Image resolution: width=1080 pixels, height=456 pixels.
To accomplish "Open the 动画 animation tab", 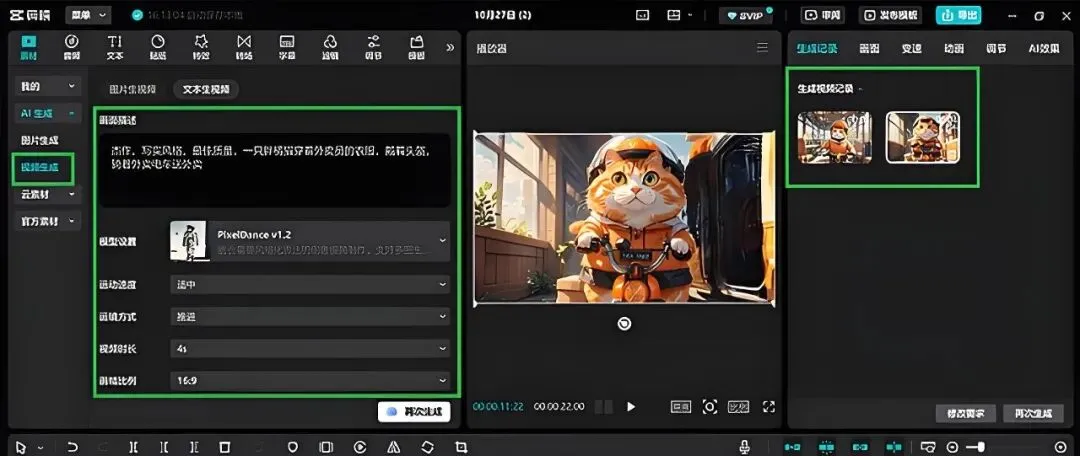I will pyautogui.click(x=953, y=48).
